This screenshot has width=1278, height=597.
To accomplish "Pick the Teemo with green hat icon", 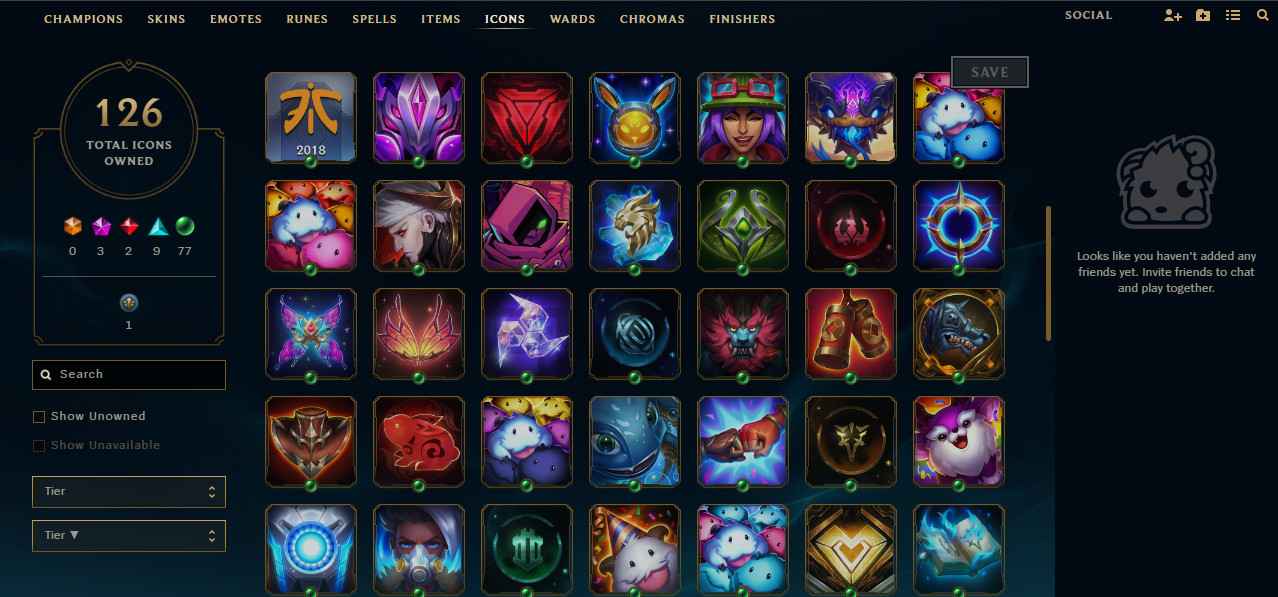I will click(x=742, y=117).
